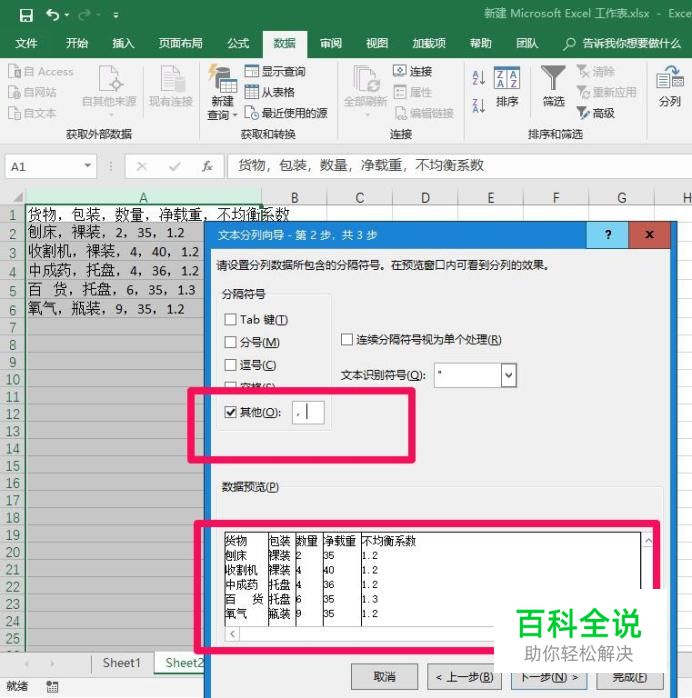Open Customize Quick Access Toolbar dropdown
The height and width of the screenshot is (698, 692).
pyautogui.click(x=116, y=15)
